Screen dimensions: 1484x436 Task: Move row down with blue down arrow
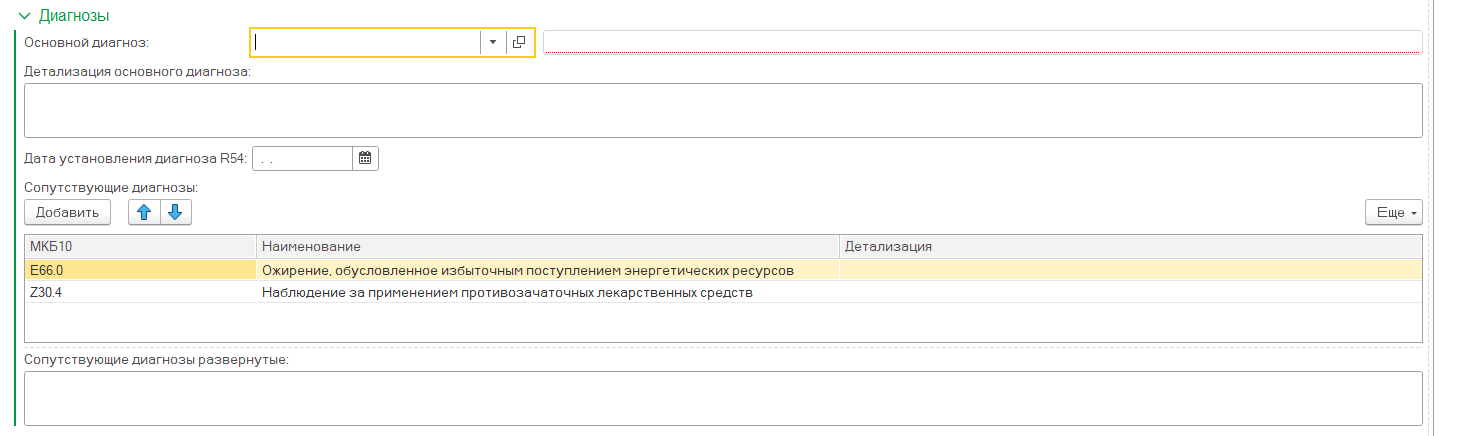[175, 212]
